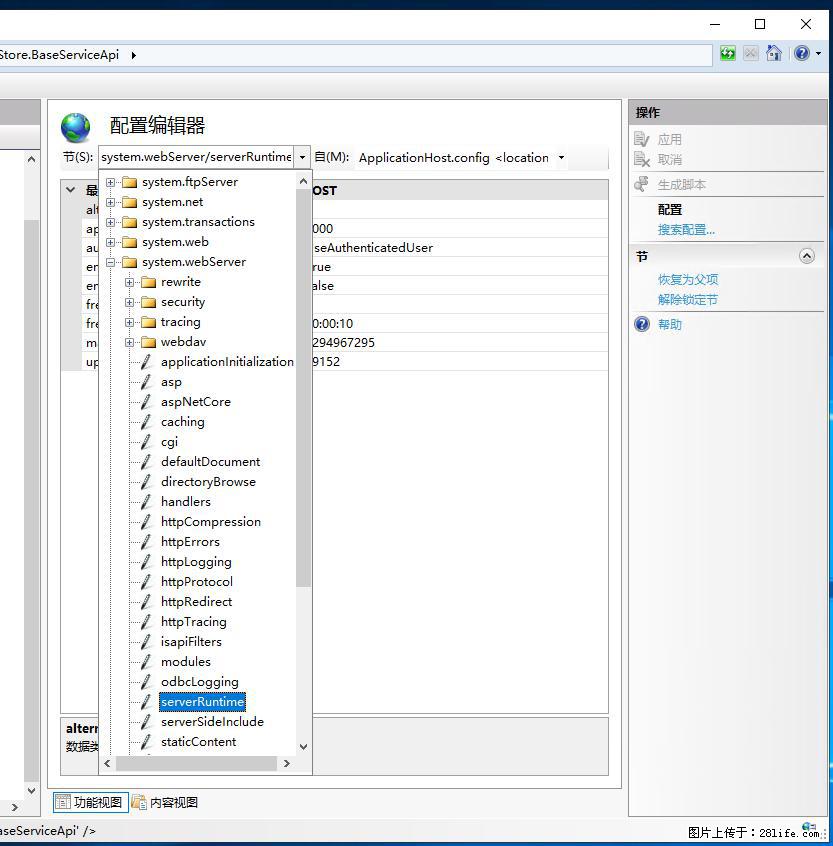Click the green refresh icon in address bar
The width and height of the screenshot is (833, 846).
tap(728, 54)
